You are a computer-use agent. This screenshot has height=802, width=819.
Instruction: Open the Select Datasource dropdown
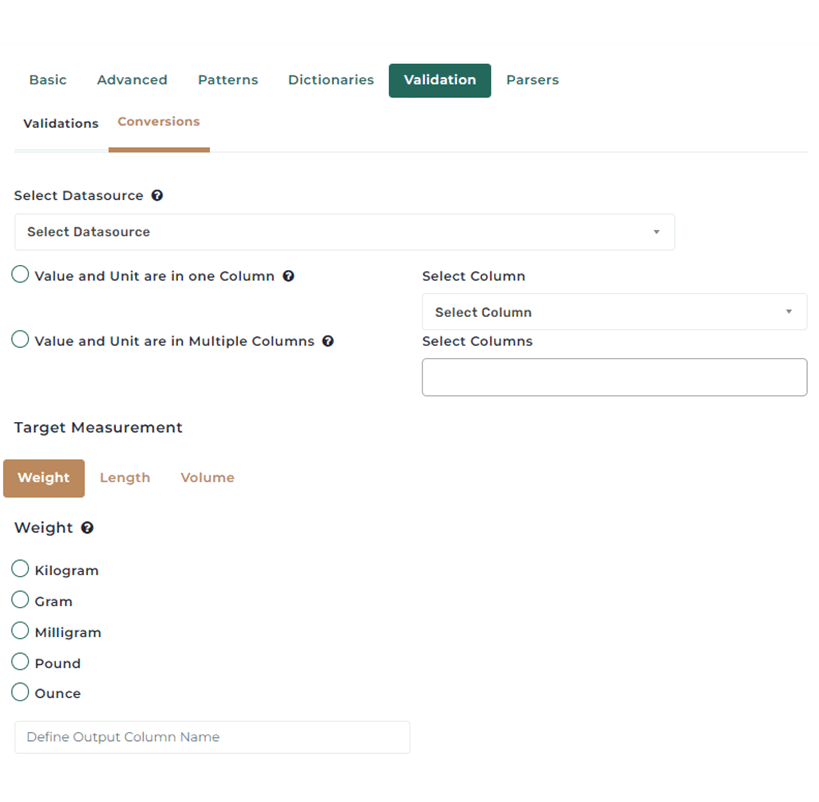coord(344,231)
